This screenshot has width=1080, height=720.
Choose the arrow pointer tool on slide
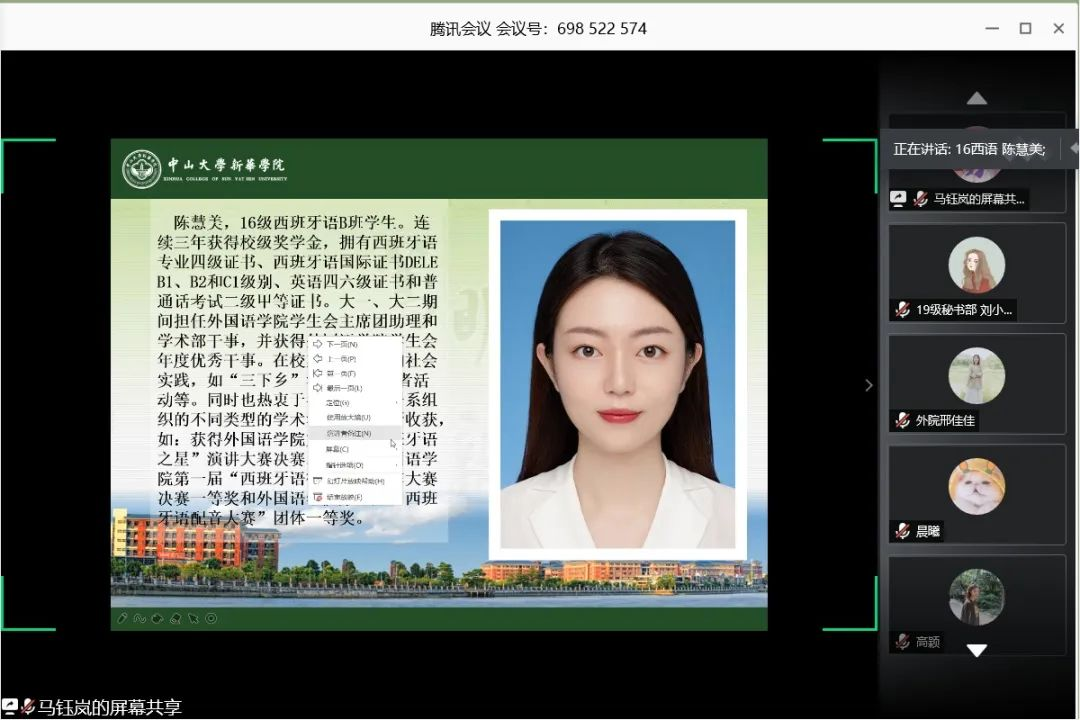coord(193,618)
